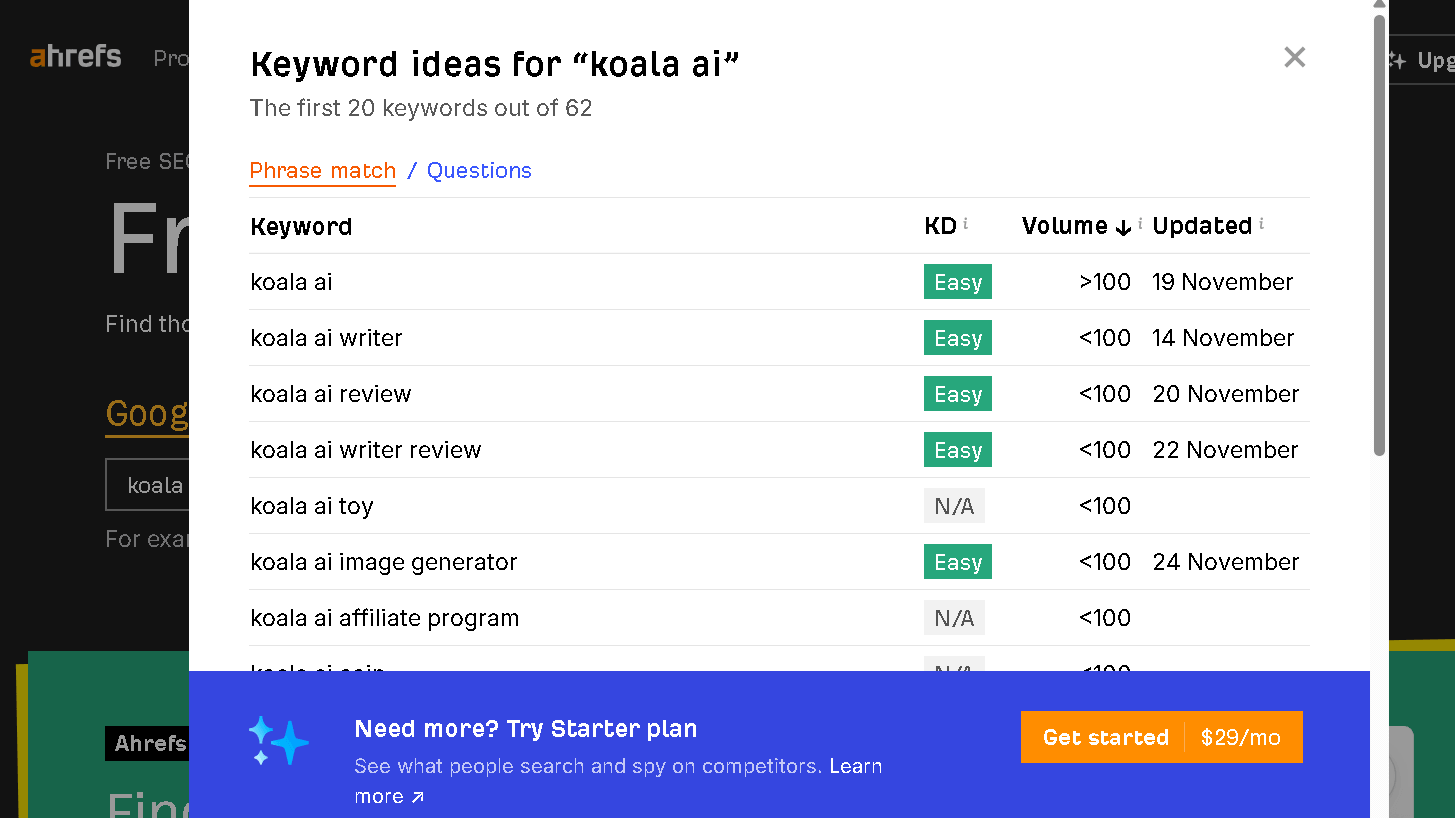Click the sparkles icon in the Starter plan banner

pos(278,740)
